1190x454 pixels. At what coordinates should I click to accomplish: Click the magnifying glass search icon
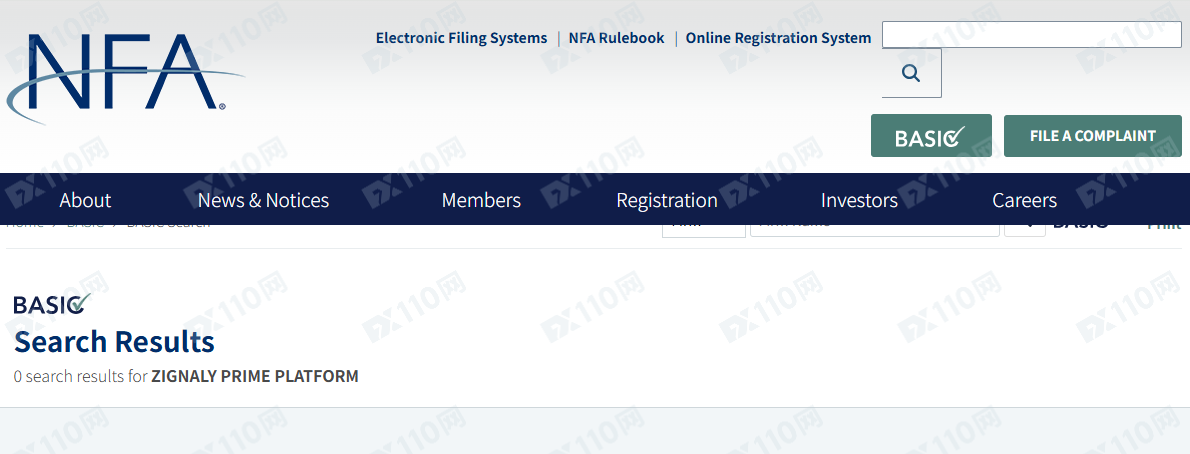911,73
